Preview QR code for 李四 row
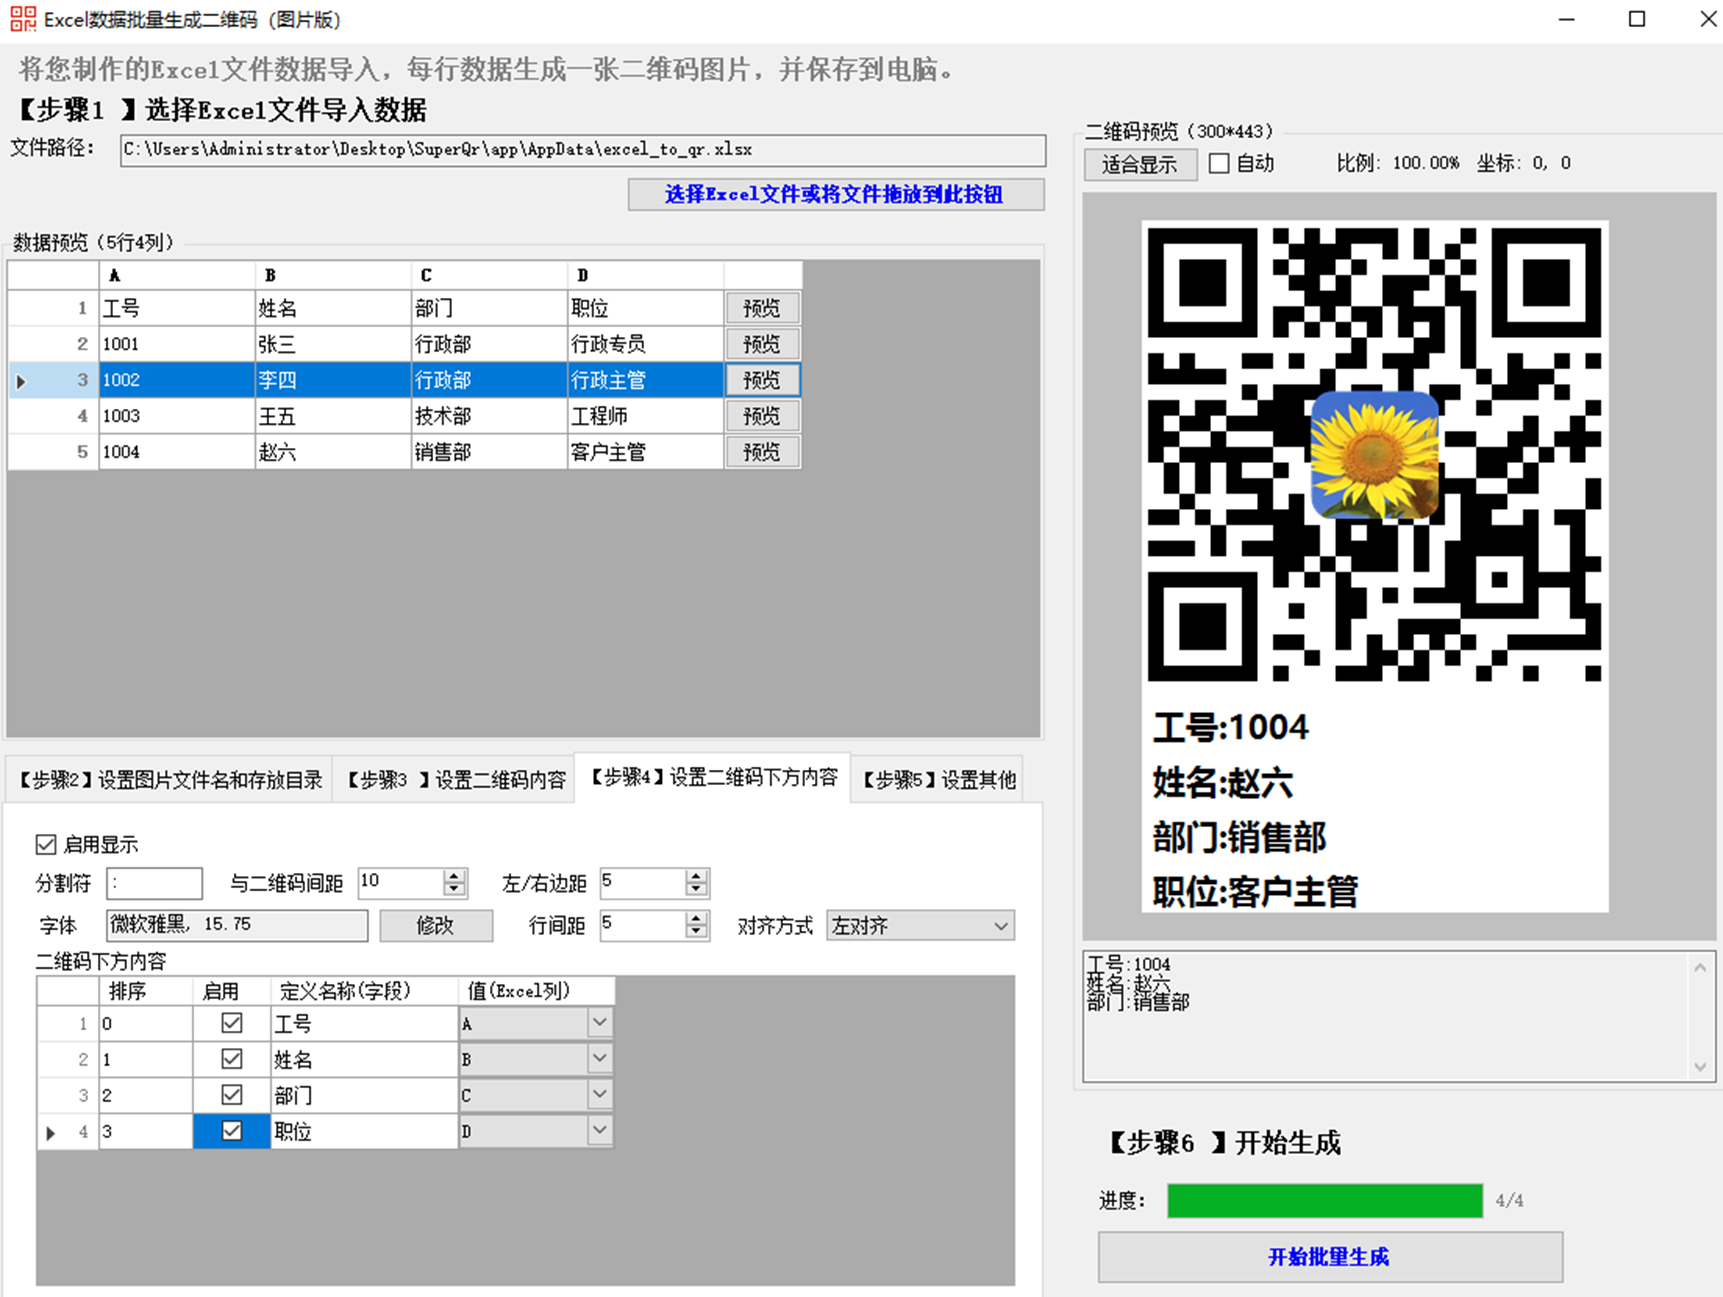 tap(761, 380)
